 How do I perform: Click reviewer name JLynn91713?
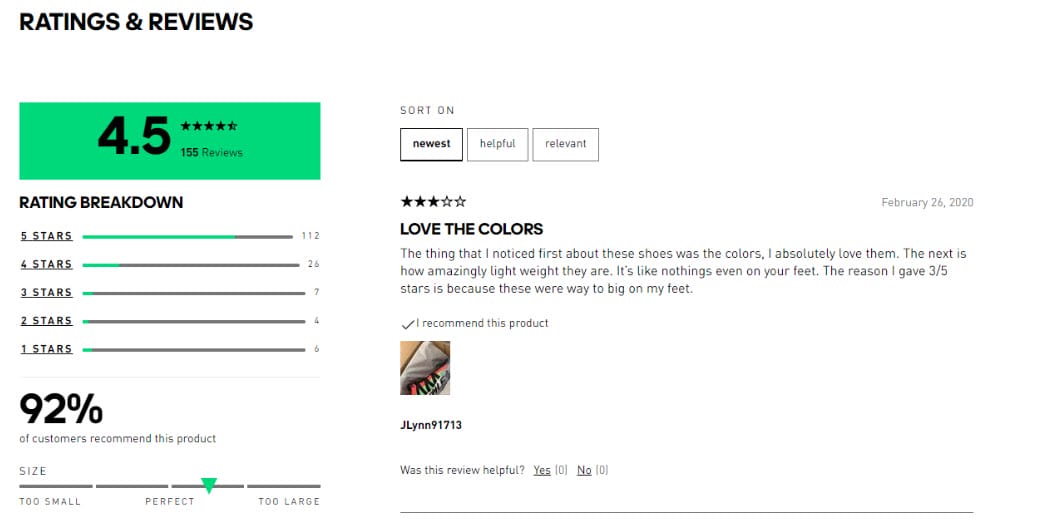(430, 425)
